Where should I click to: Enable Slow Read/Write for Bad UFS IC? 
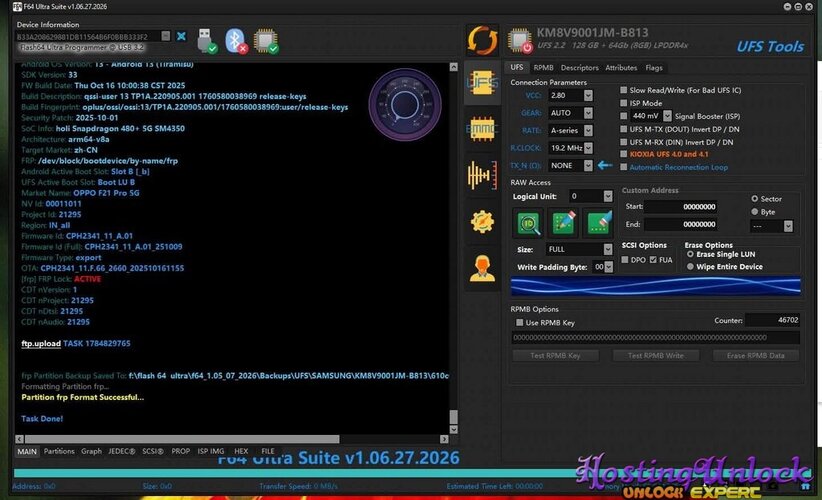[x=623, y=90]
